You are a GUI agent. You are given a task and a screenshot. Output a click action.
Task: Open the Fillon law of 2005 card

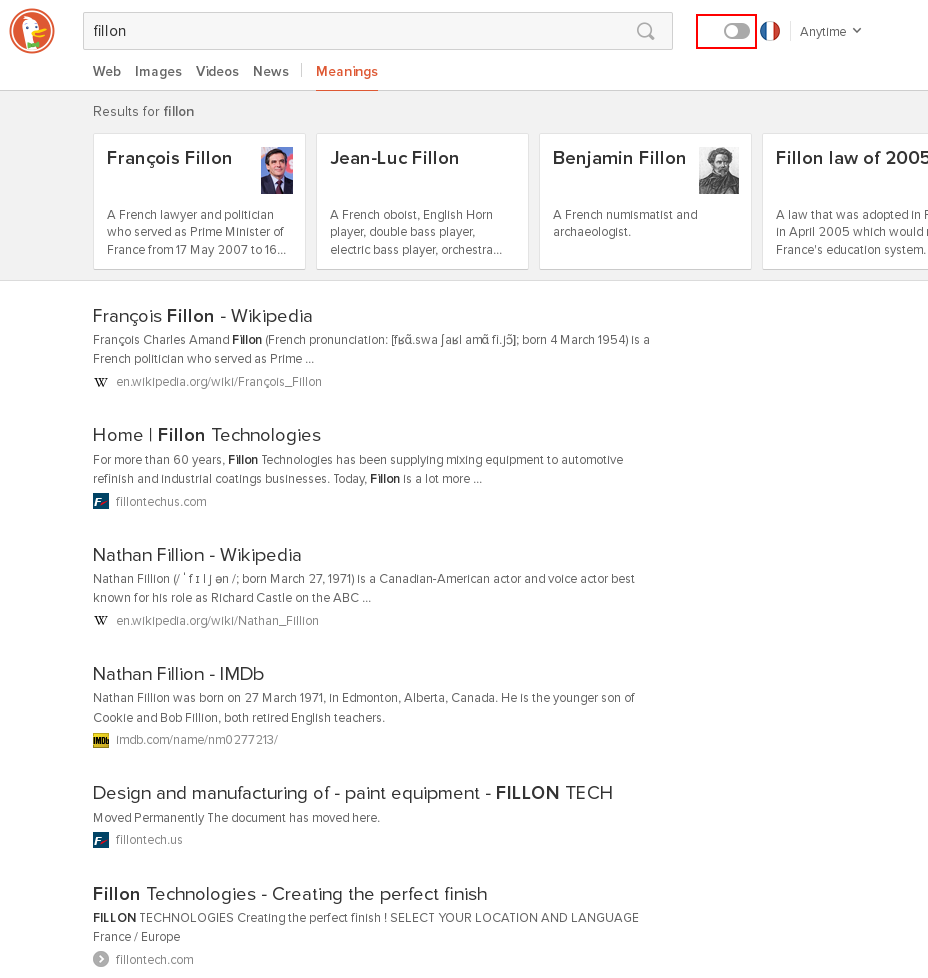pyautogui.click(x=845, y=201)
